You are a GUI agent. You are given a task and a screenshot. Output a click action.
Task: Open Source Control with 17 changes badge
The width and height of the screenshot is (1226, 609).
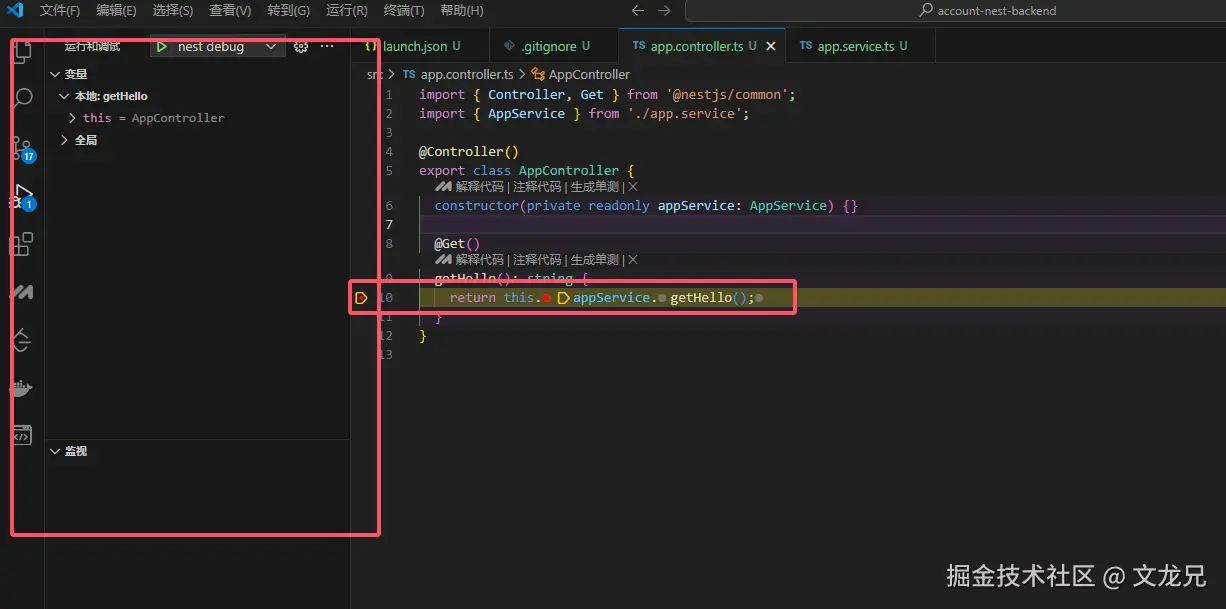coord(22,149)
